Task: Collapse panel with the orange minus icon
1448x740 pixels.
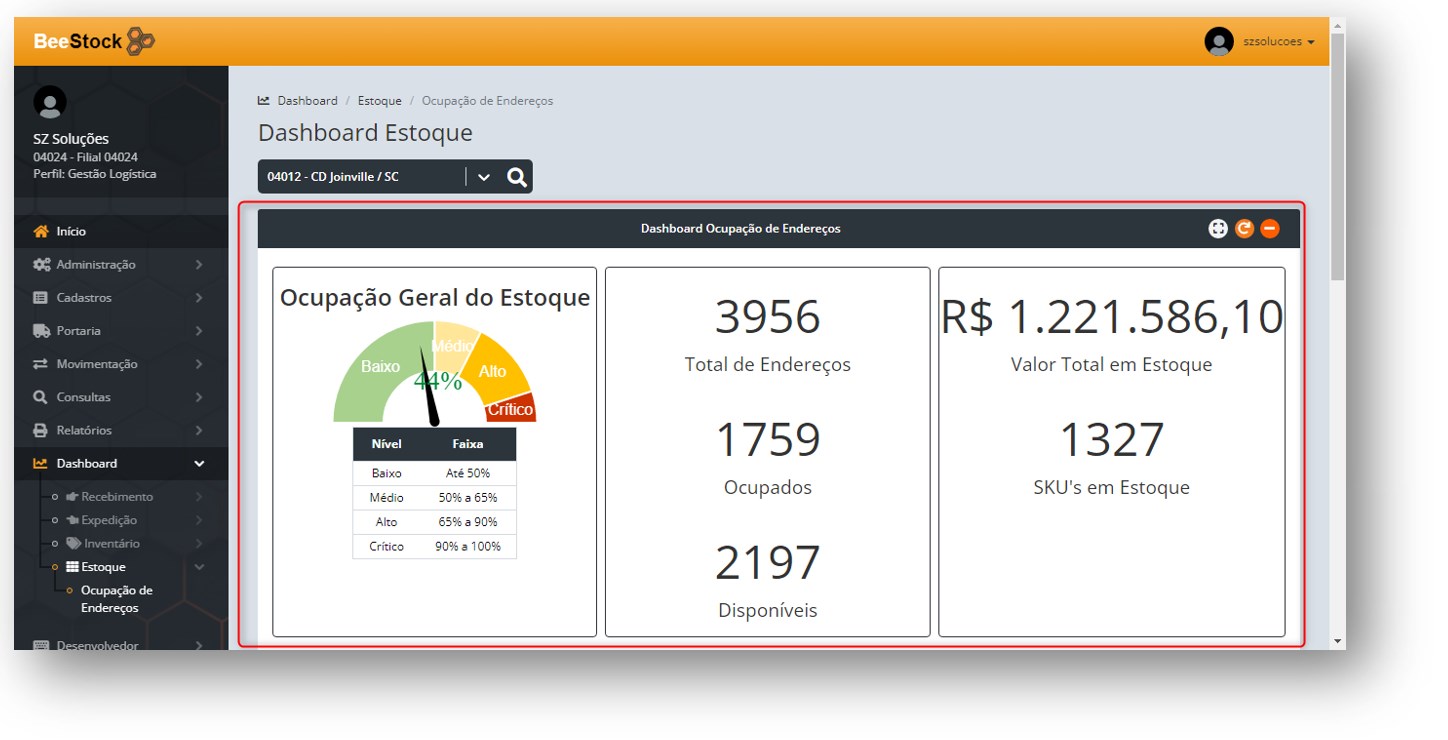Action: [x=1270, y=229]
